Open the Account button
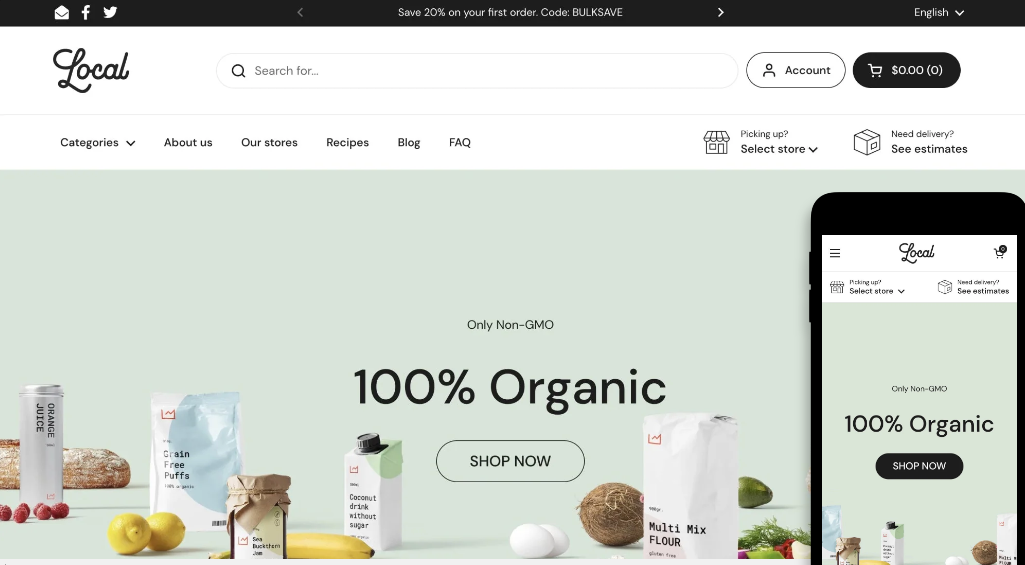This screenshot has width=1025, height=565. (796, 70)
